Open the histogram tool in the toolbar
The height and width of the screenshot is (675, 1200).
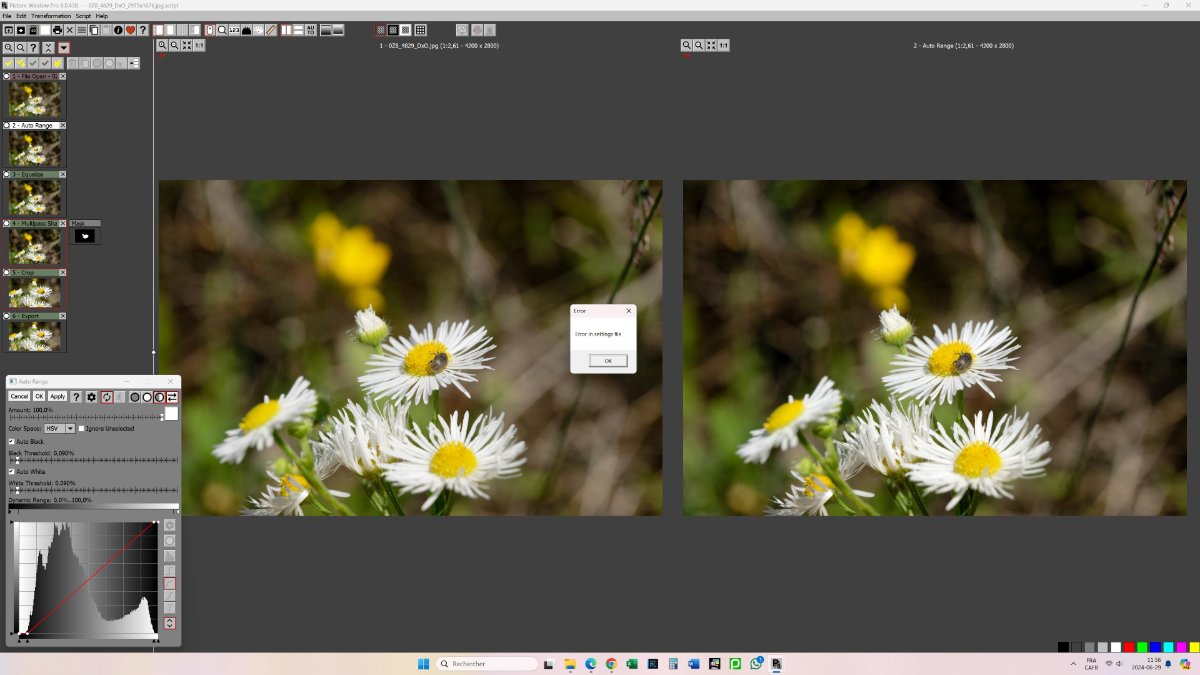coord(246,30)
